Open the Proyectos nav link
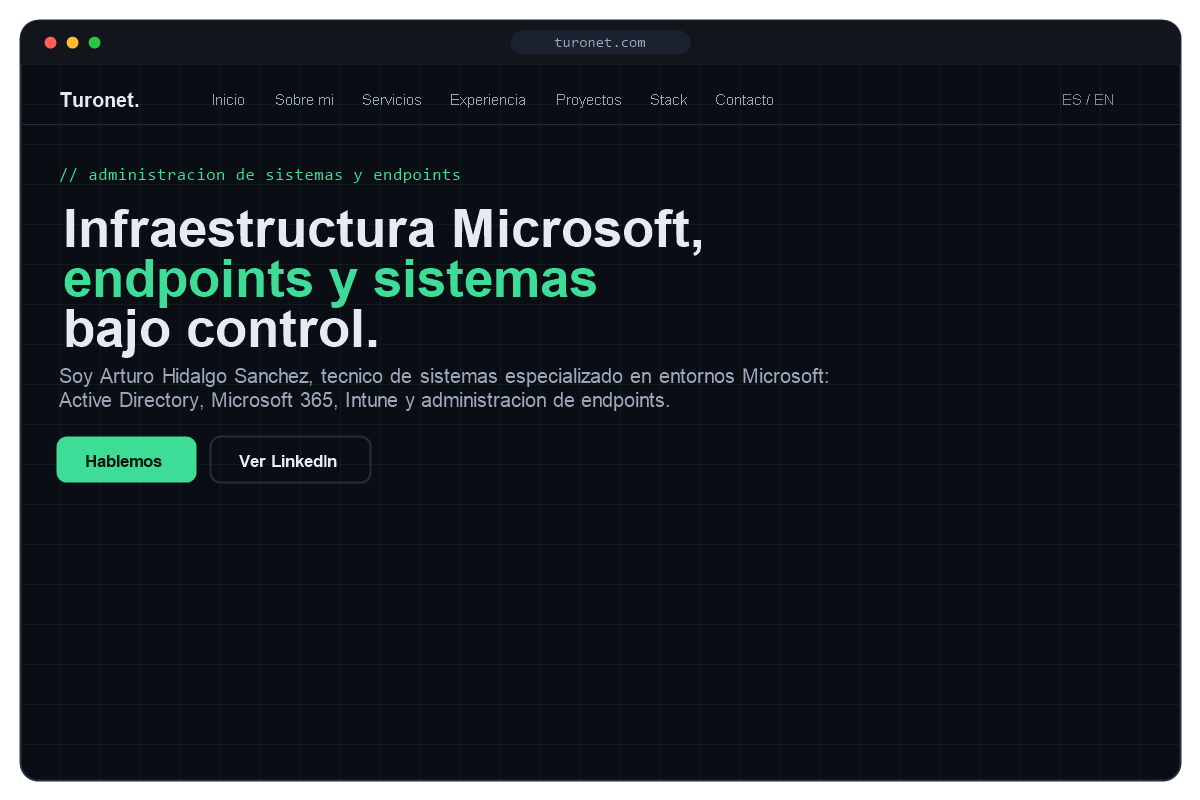 point(589,100)
